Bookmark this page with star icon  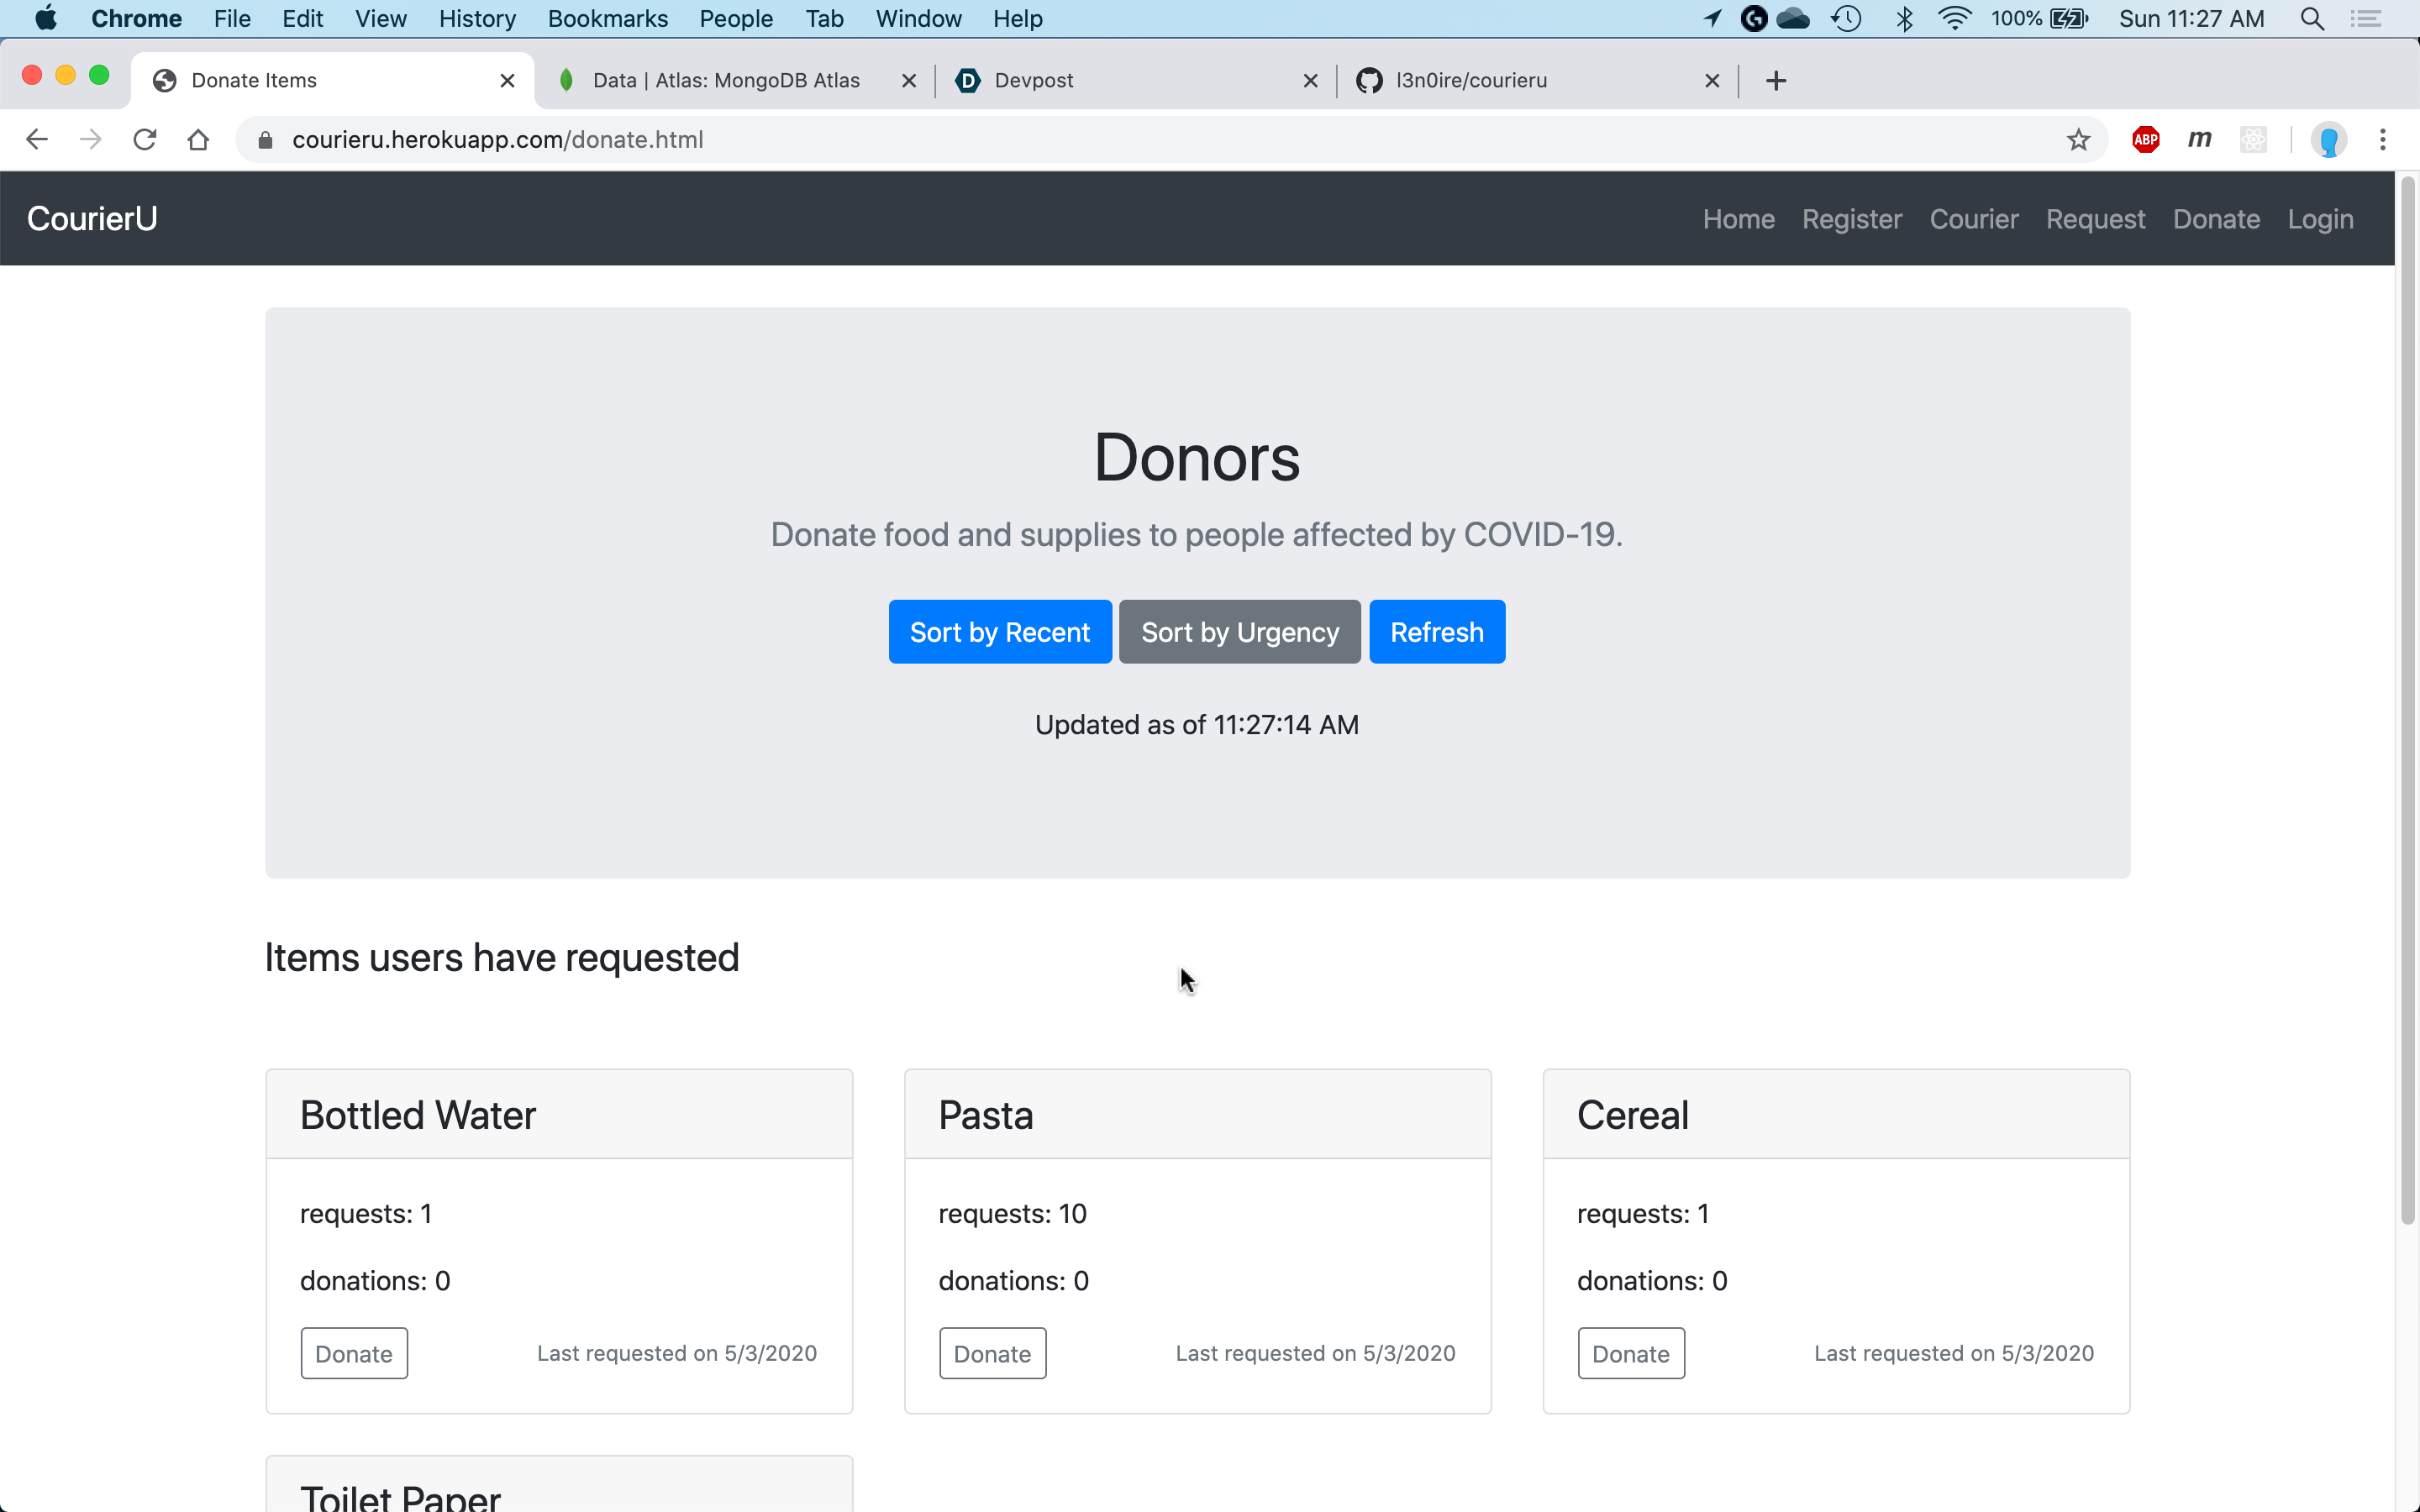2078,140
